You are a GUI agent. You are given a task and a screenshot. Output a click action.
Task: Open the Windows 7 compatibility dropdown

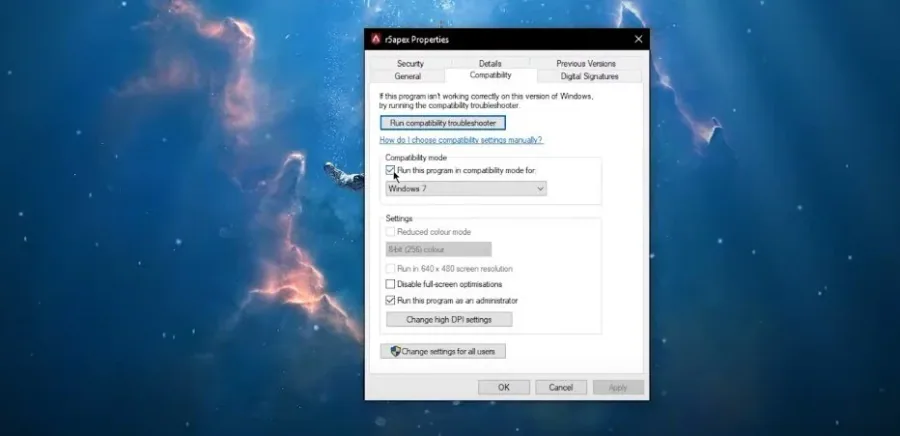(x=466, y=188)
